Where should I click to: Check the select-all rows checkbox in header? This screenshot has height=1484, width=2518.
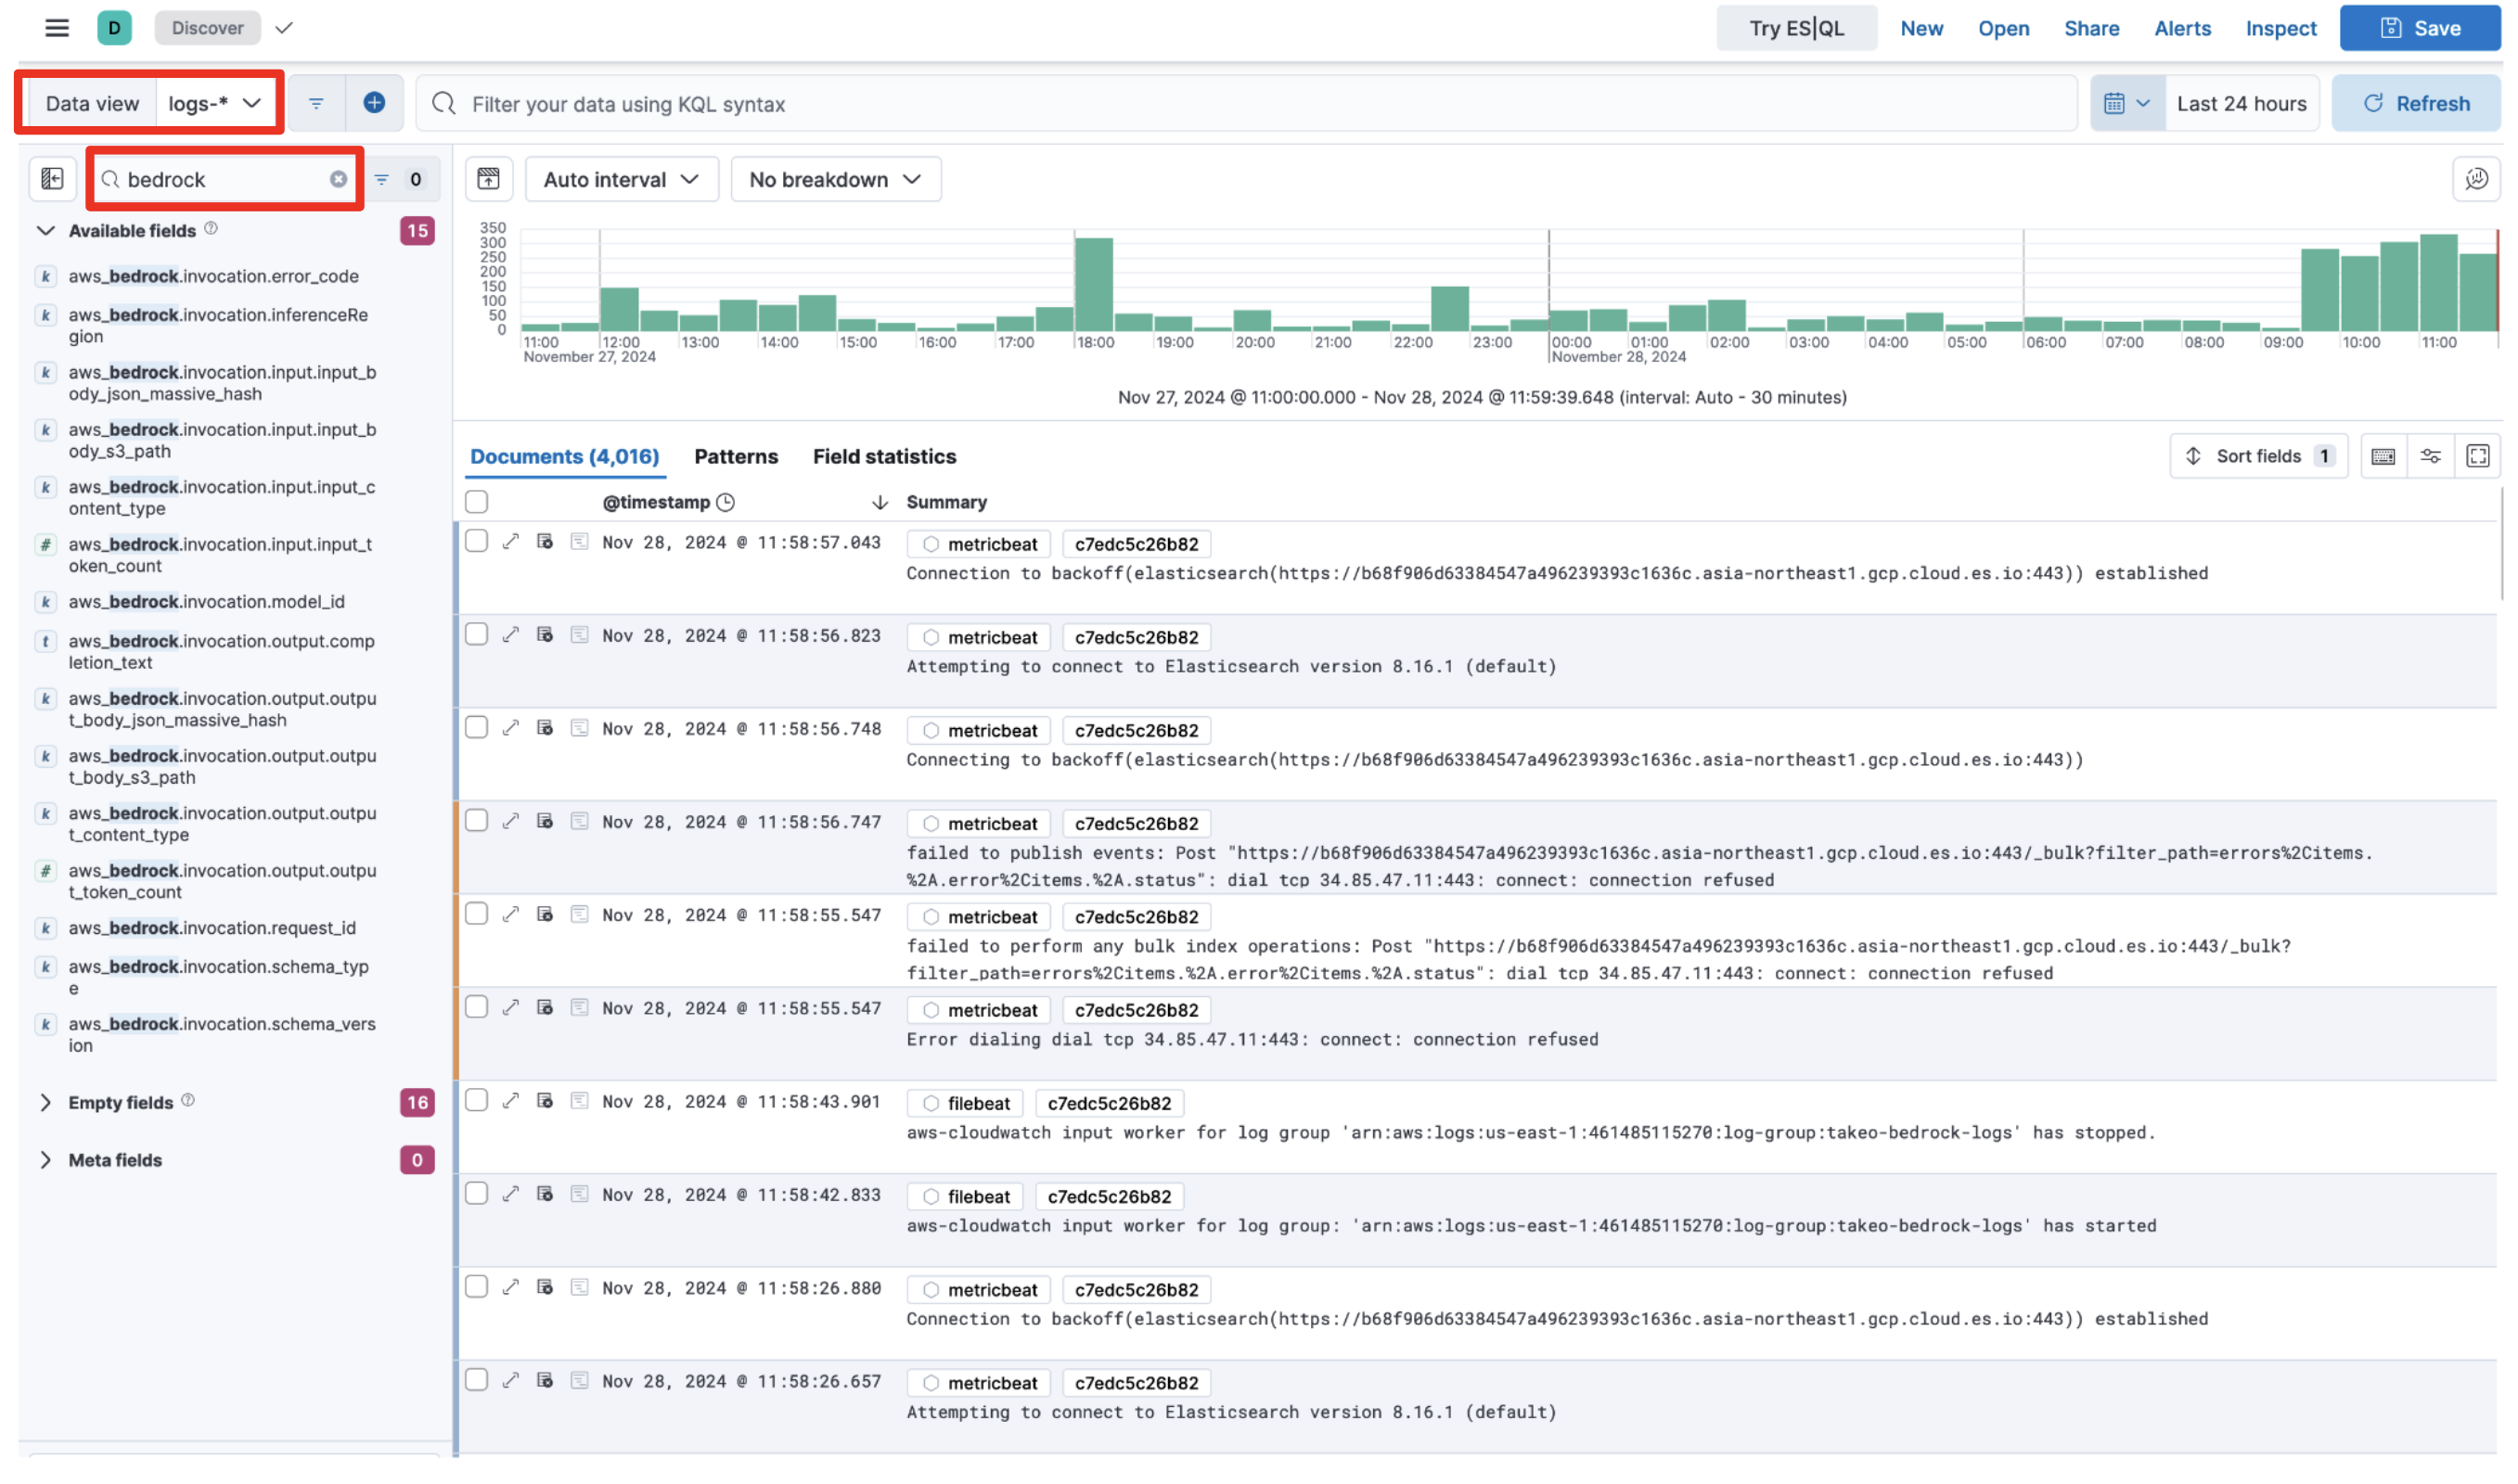coord(477,502)
